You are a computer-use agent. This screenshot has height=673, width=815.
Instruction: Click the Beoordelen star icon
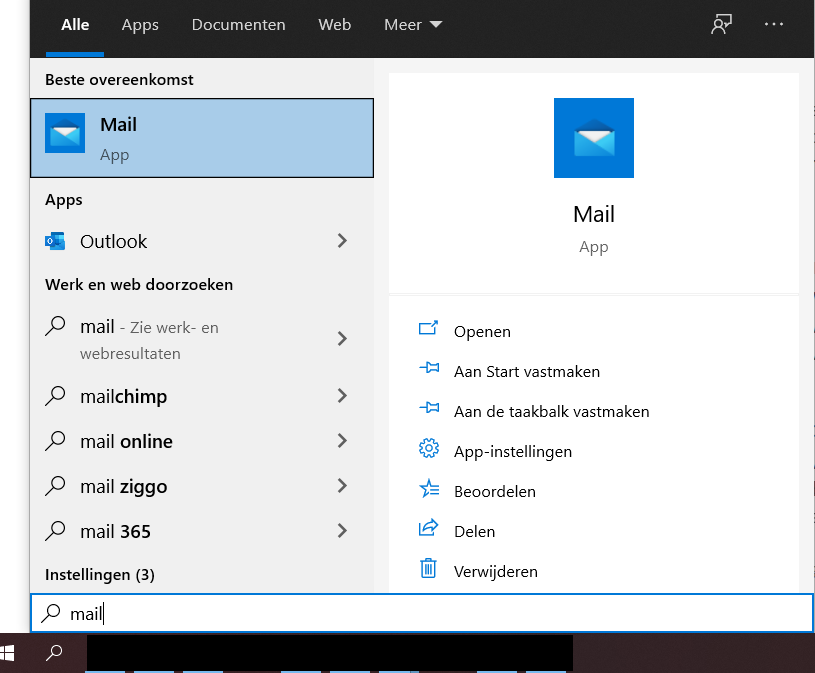(x=428, y=490)
